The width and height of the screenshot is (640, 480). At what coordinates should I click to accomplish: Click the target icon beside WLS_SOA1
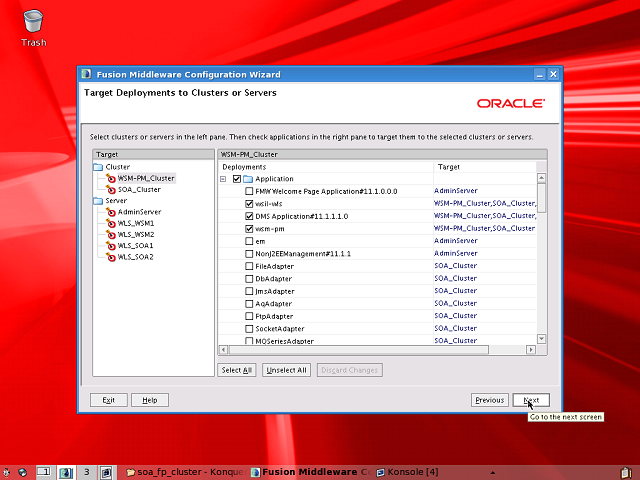click(111, 246)
